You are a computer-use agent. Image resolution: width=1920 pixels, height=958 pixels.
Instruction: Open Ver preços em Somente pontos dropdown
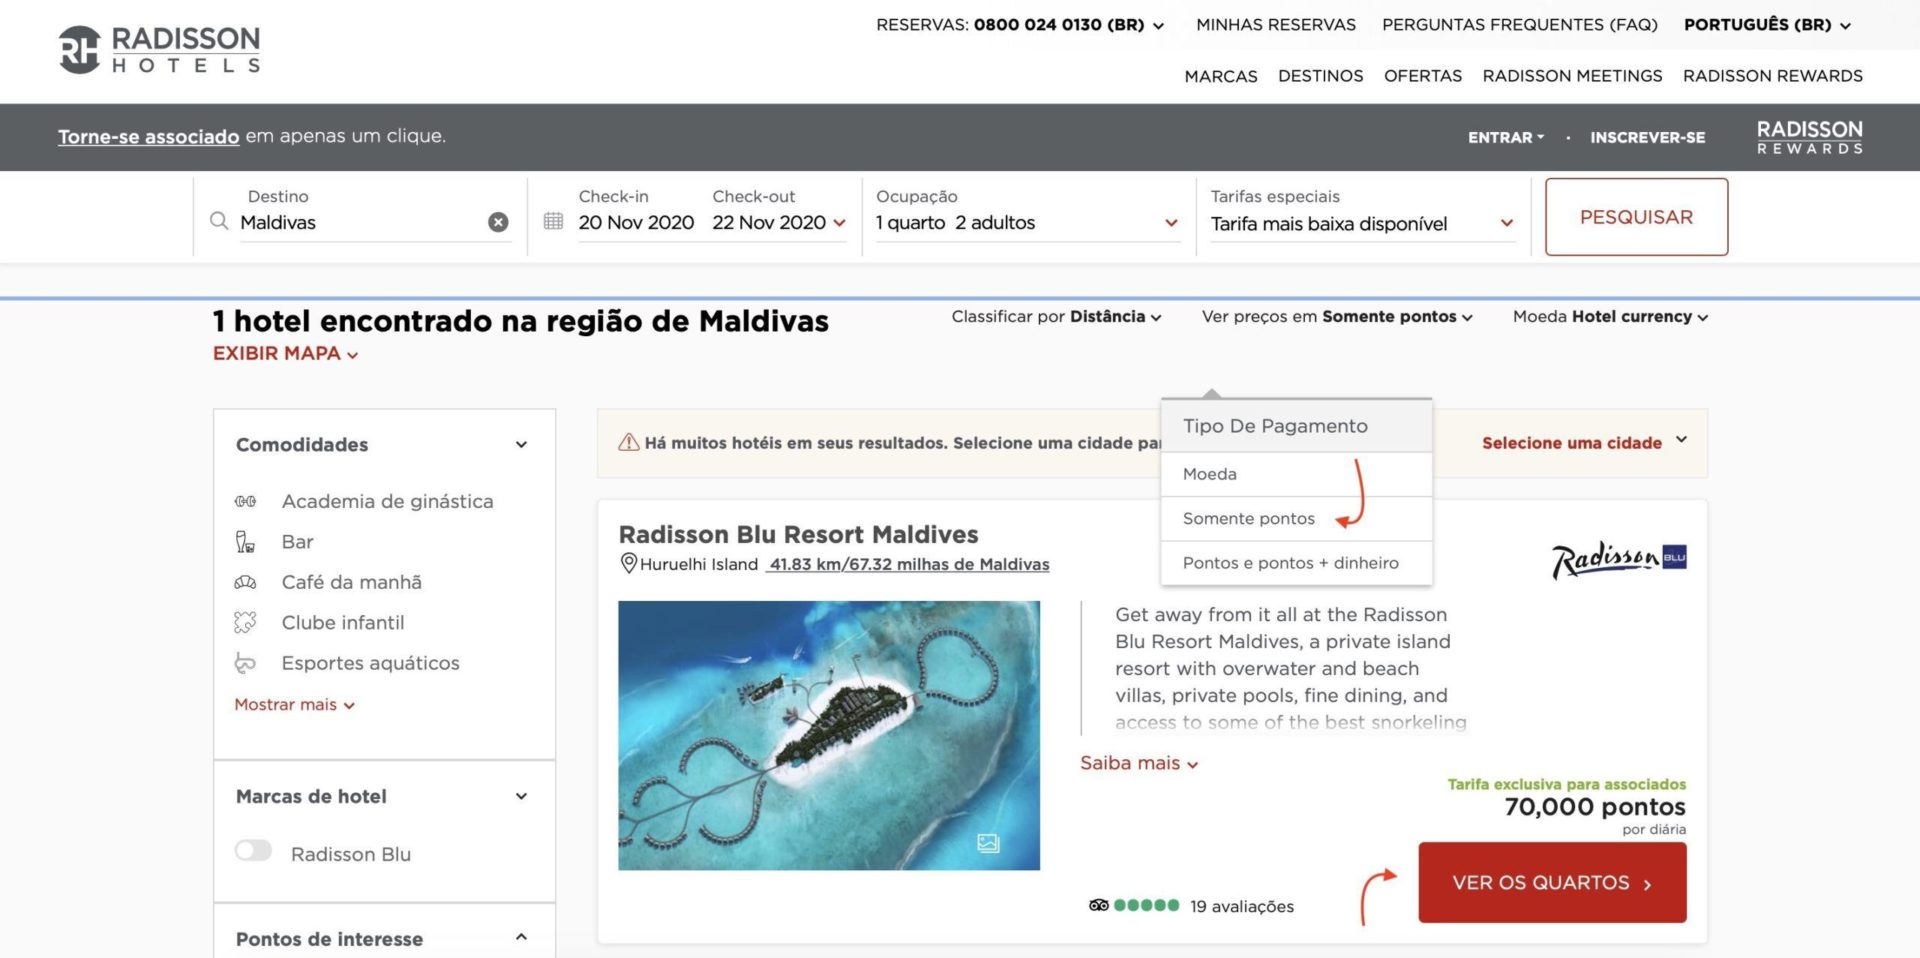[x=1337, y=316]
